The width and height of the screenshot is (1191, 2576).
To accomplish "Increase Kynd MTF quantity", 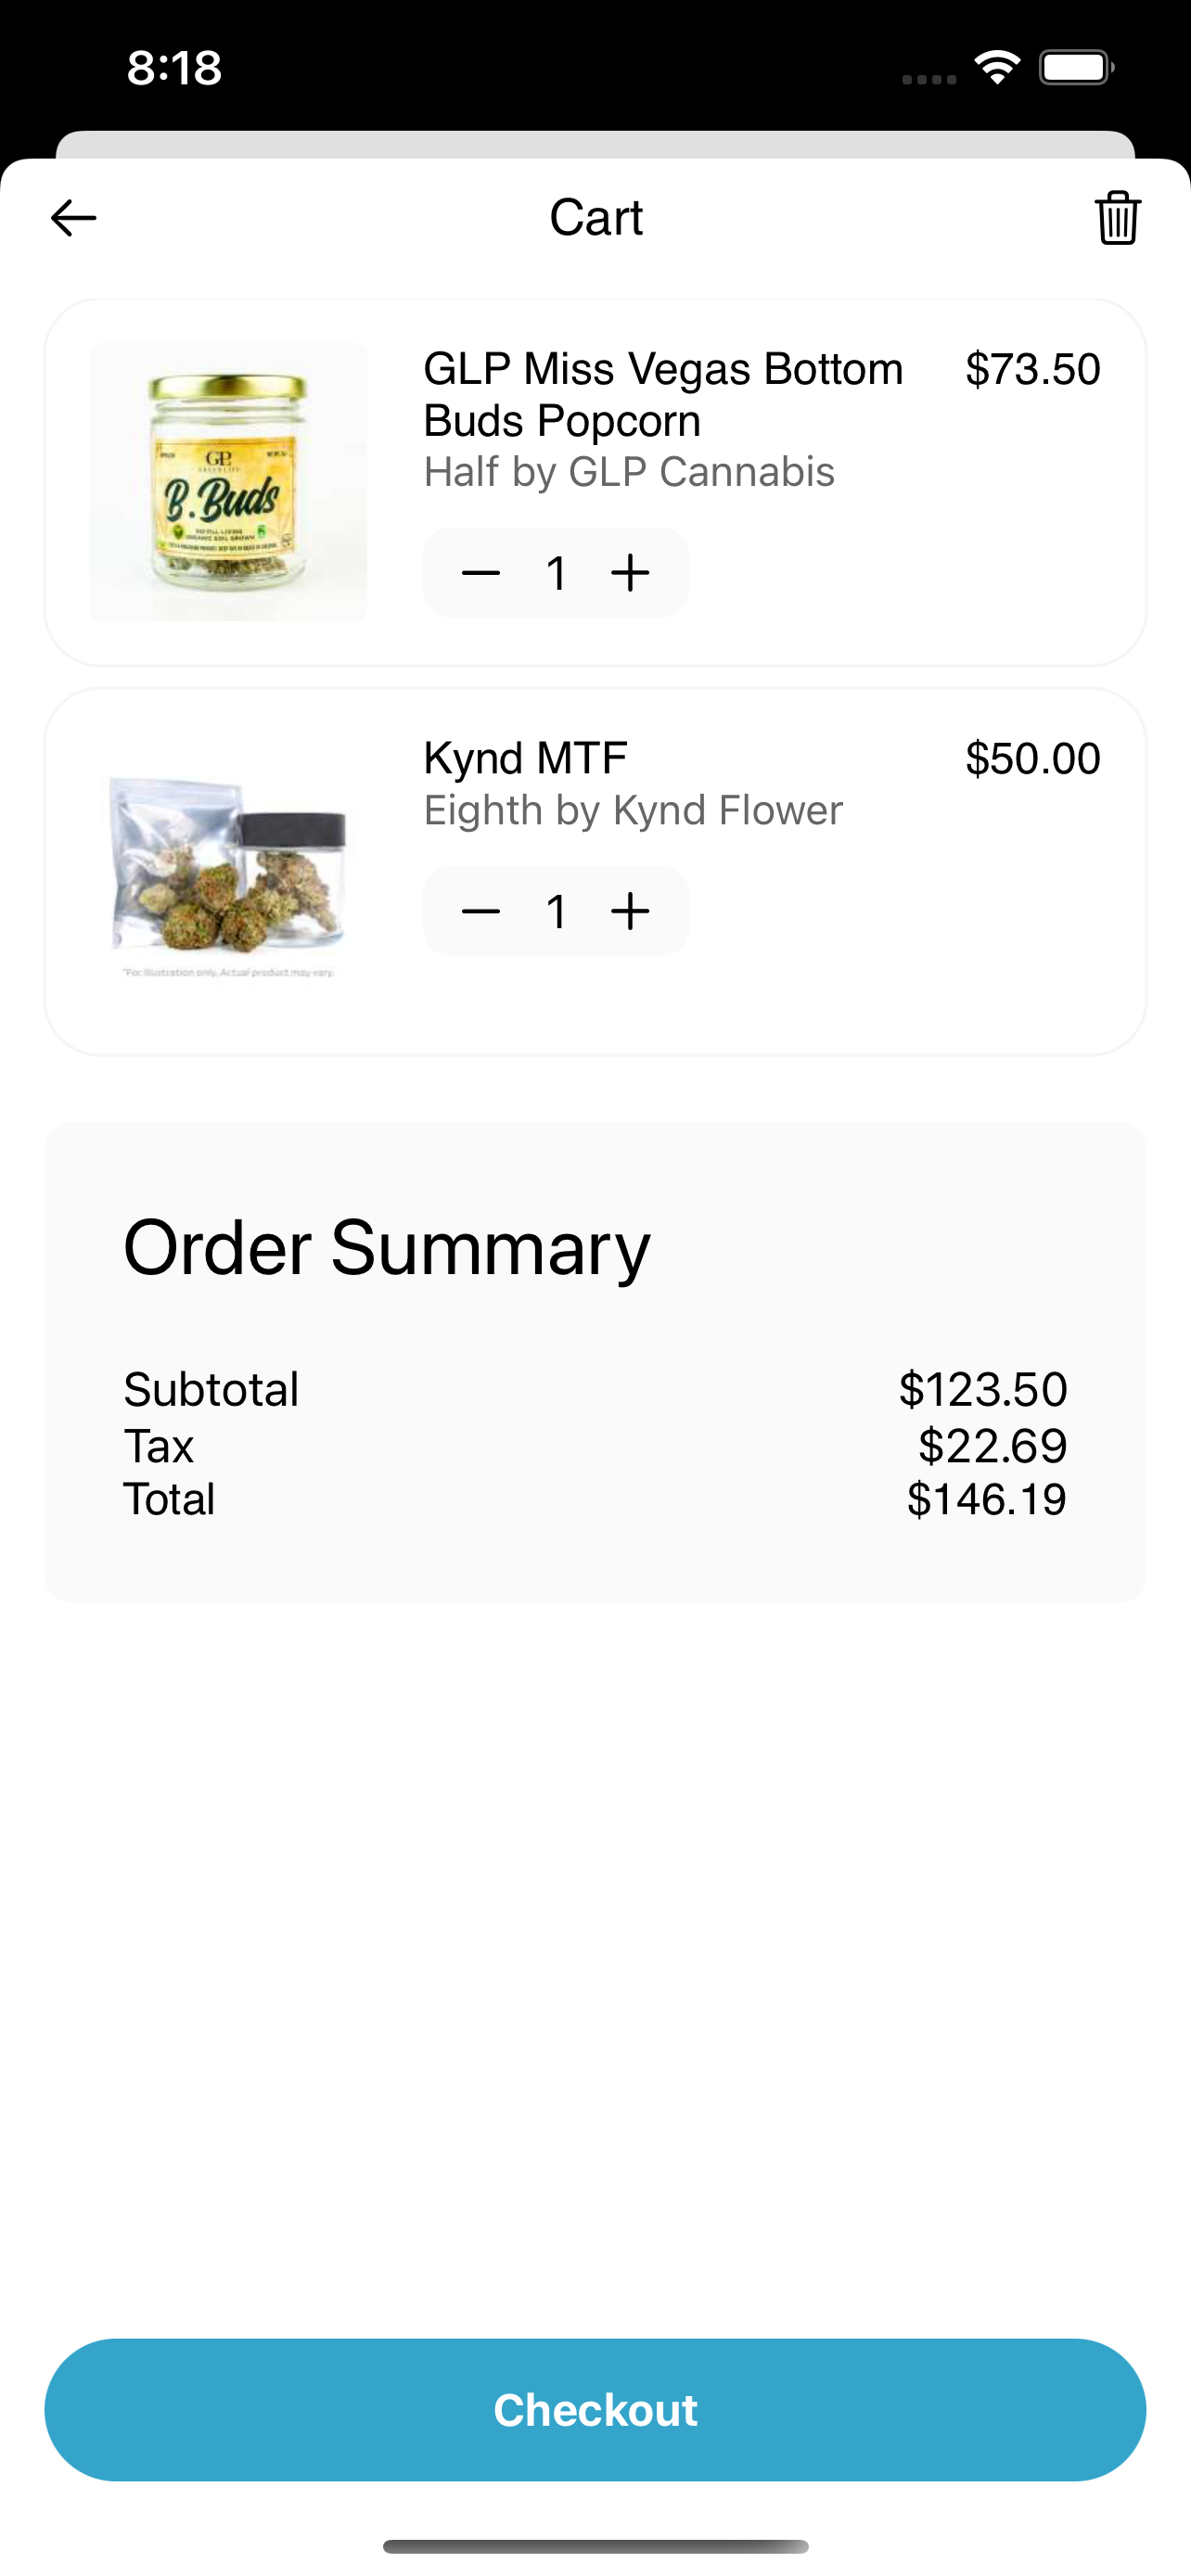I will (630, 911).
